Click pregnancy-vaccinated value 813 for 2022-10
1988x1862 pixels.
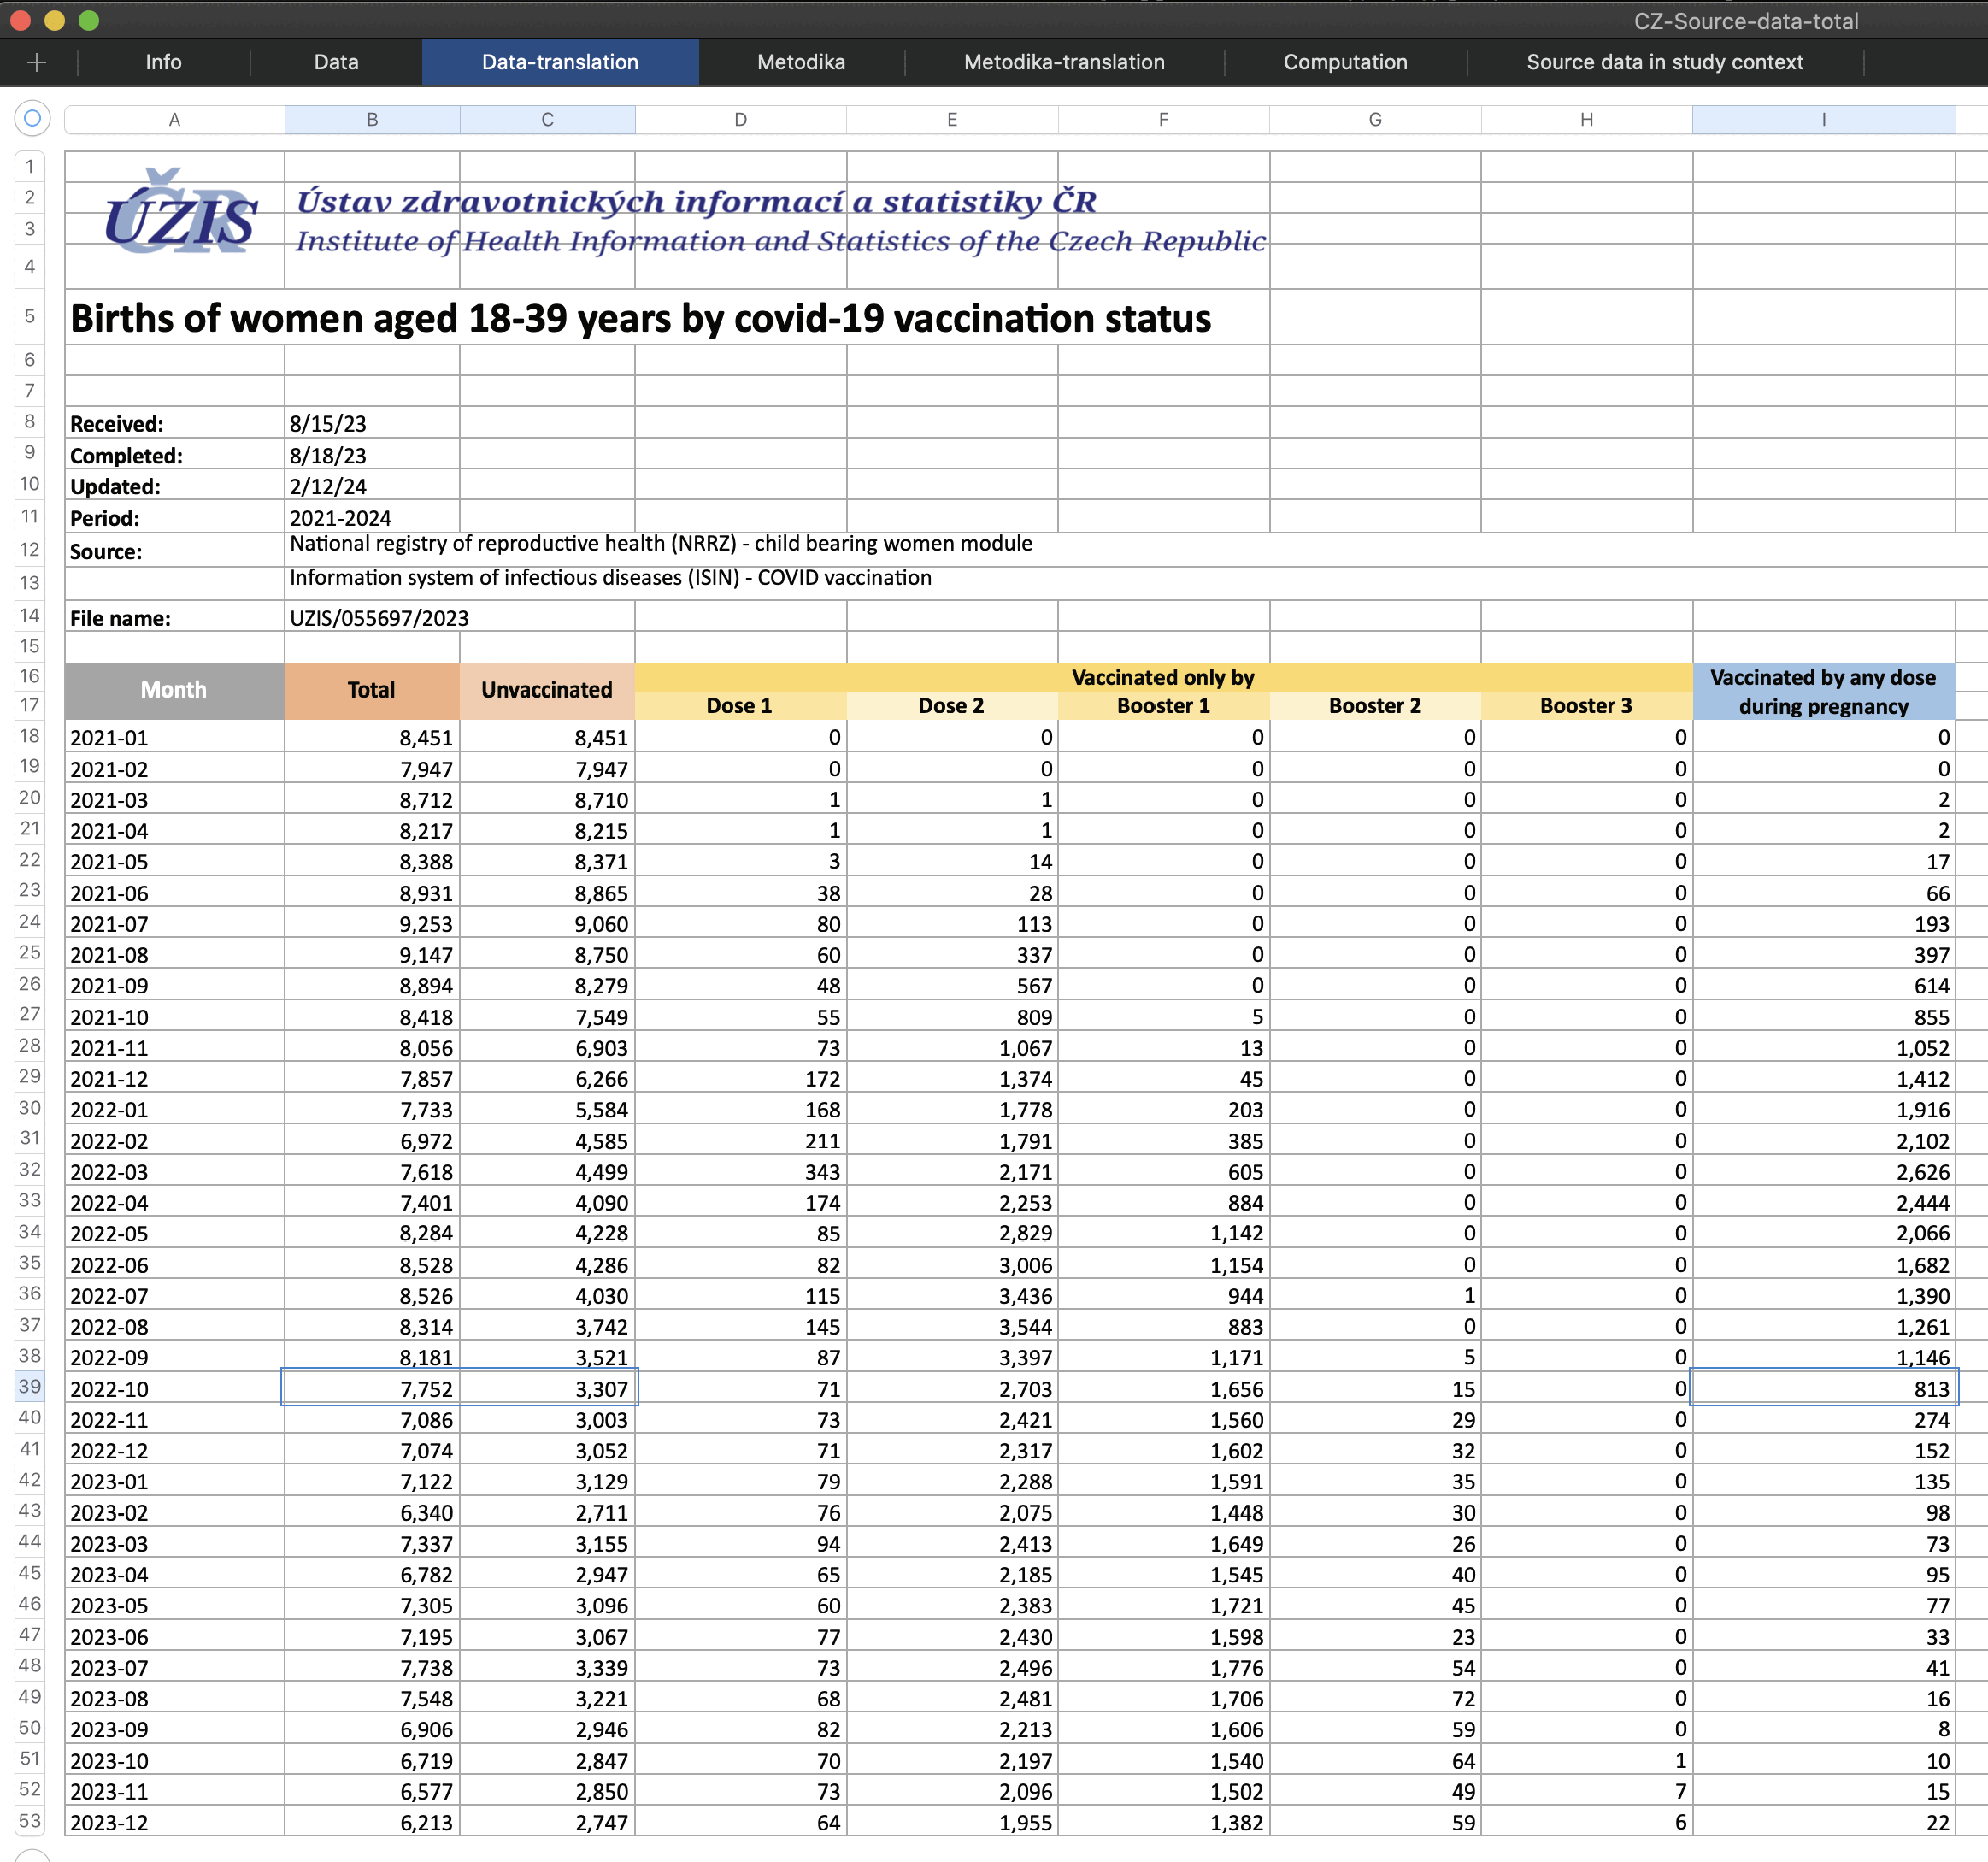click(1823, 1388)
